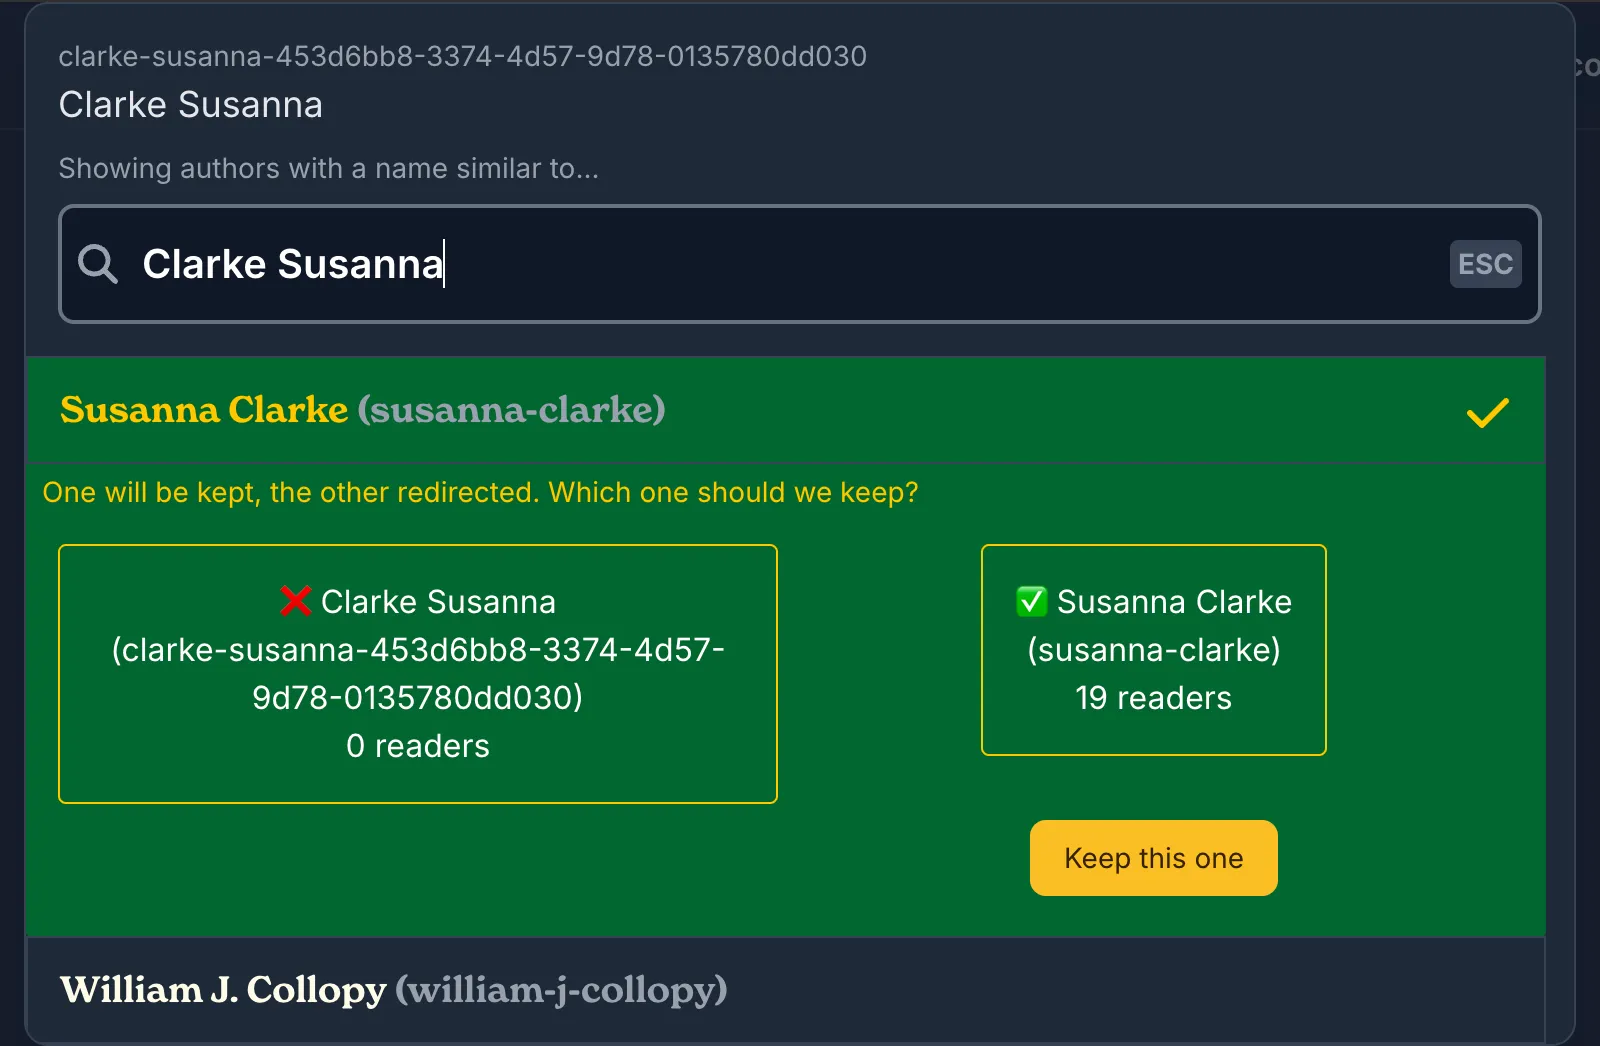Click the green check emoji beside Susanna Clarke
The height and width of the screenshot is (1046, 1600).
(1031, 601)
